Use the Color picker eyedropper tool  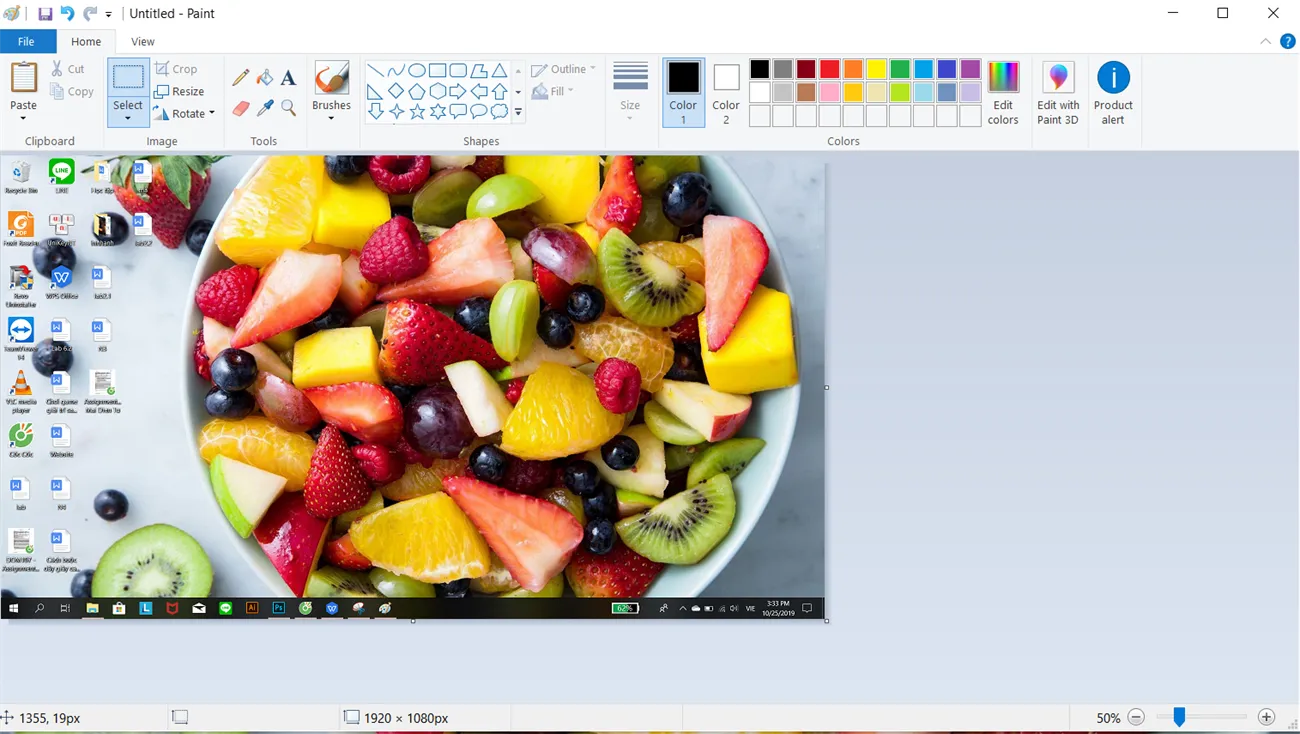(x=263, y=105)
